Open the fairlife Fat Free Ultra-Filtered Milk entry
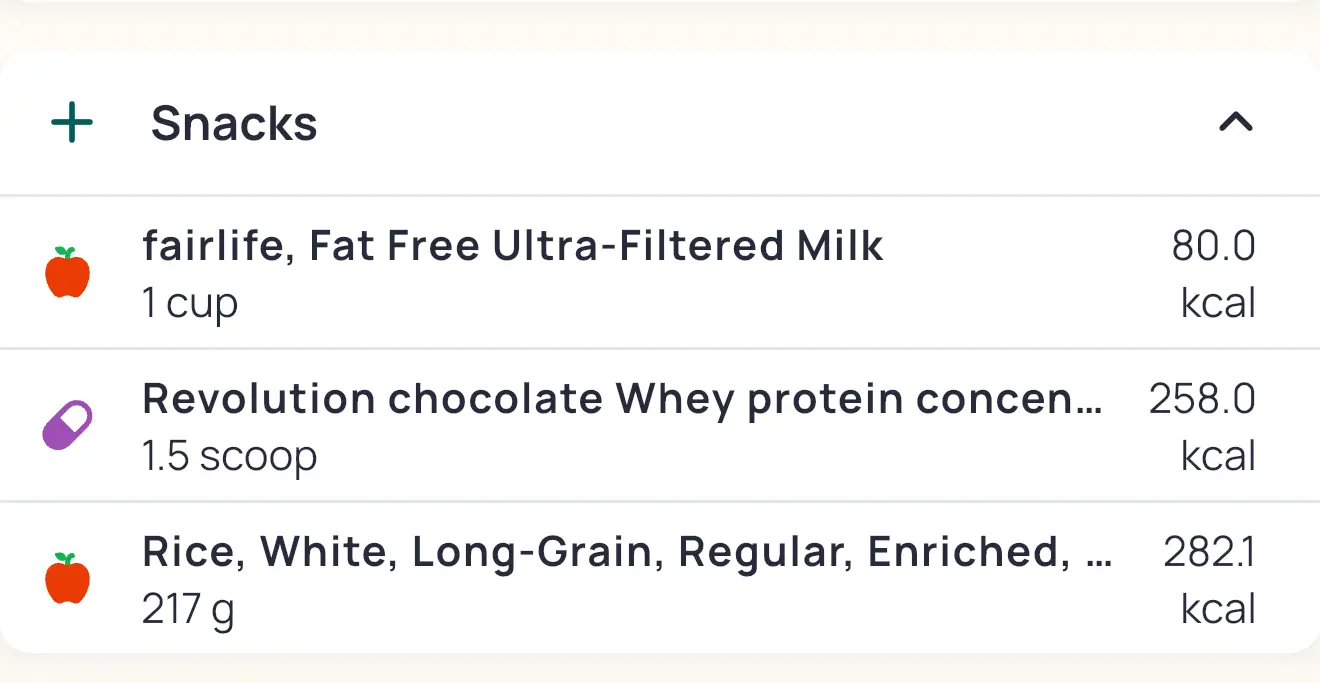Image resolution: width=1320 pixels, height=683 pixels. coord(513,246)
